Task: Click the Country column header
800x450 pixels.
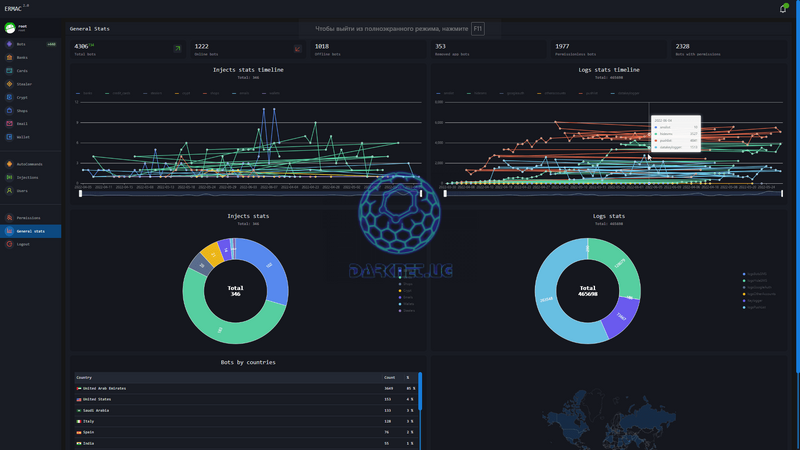Action: (84, 378)
